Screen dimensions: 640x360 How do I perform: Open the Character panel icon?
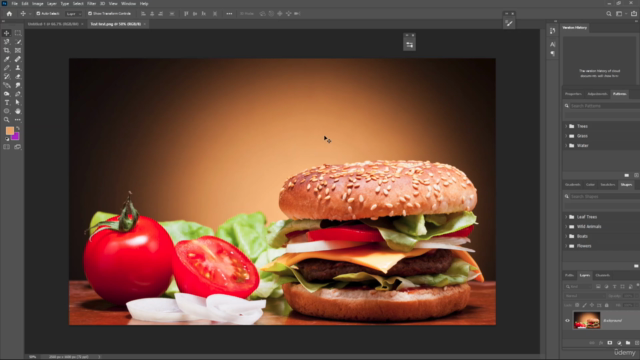[x=552, y=44]
